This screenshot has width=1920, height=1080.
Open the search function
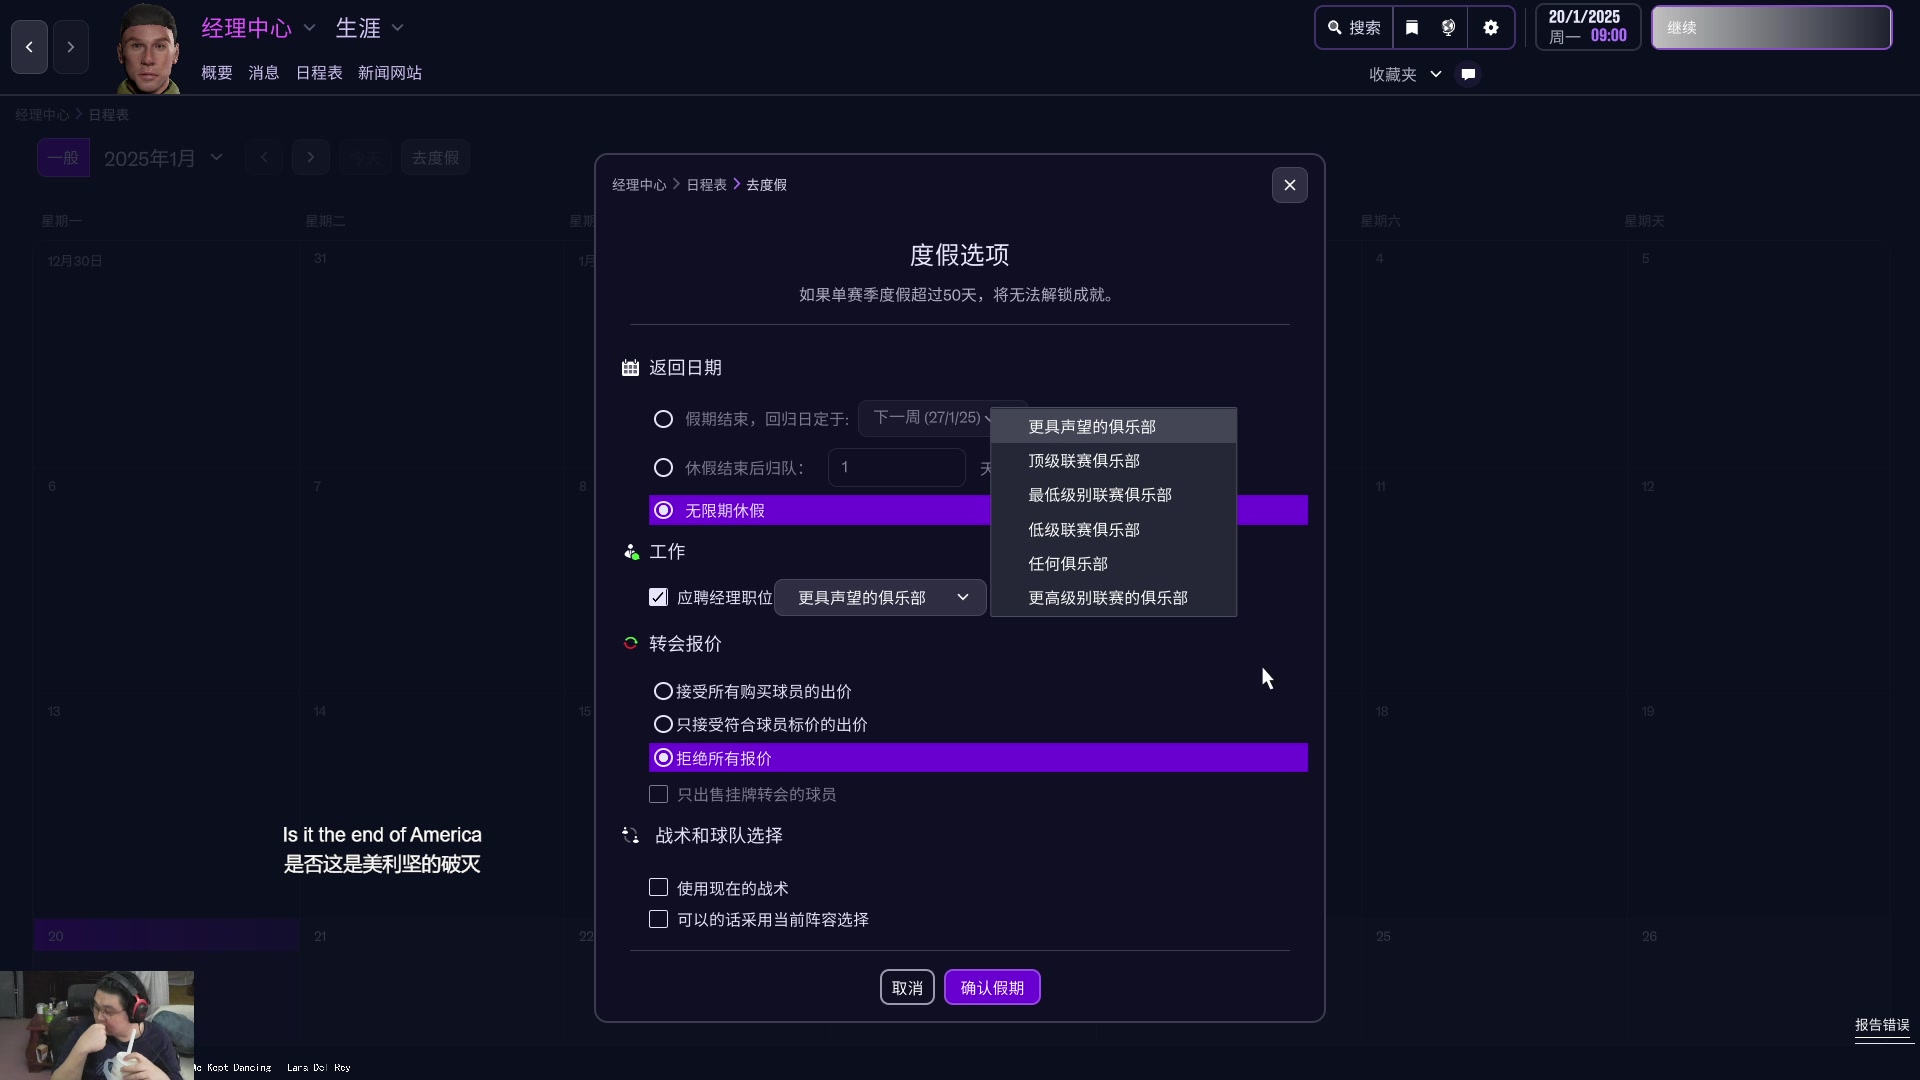click(1353, 27)
